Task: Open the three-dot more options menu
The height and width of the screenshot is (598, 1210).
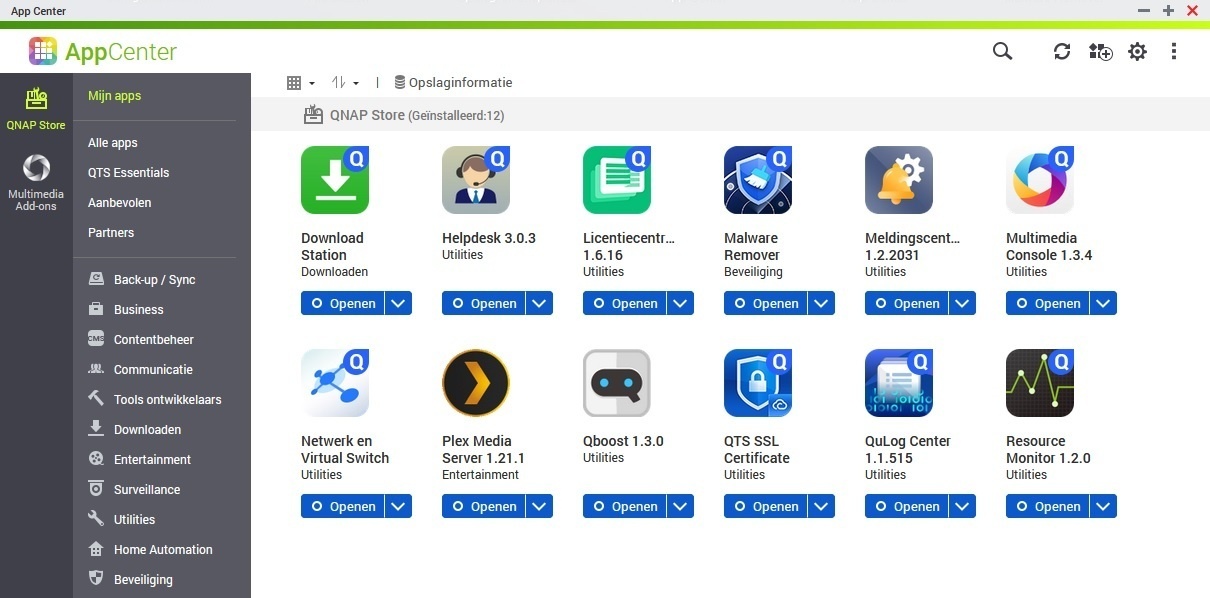Action: 1174,51
